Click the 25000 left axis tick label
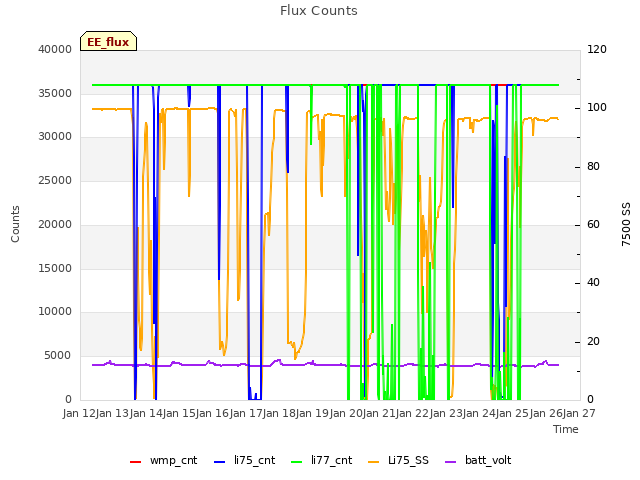 point(55,180)
